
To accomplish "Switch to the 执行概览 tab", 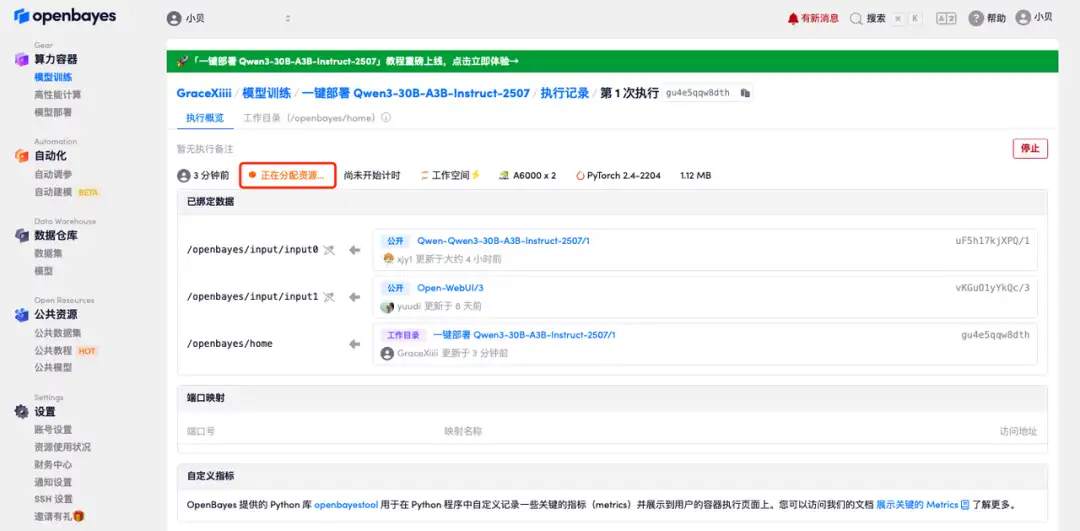I will (205, 118).
